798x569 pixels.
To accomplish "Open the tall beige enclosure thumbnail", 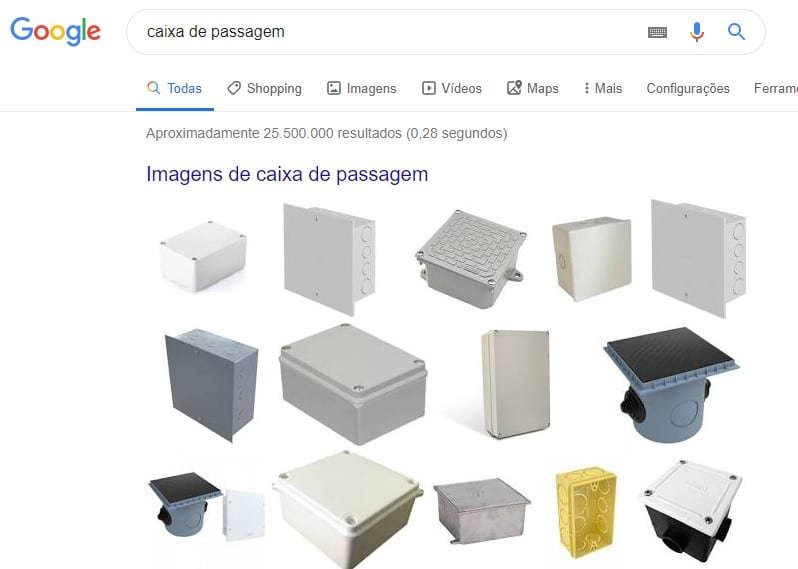I will tap(516, 384).
